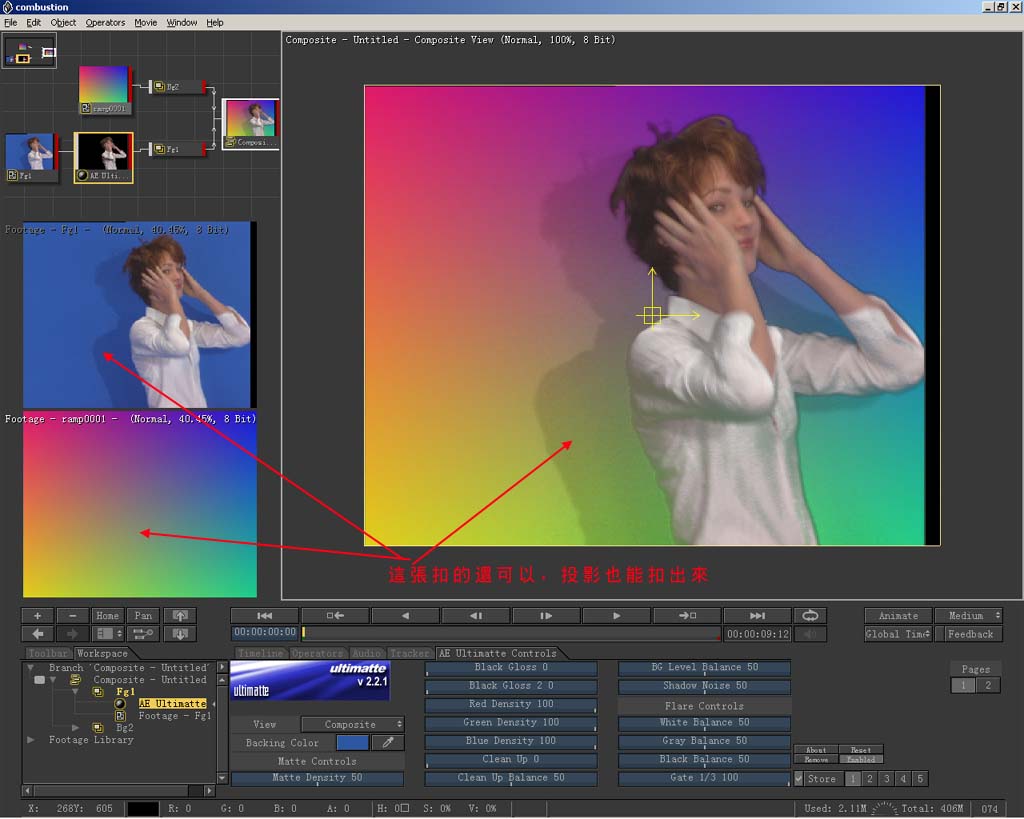Go to out-point marker button

[687, 616]
